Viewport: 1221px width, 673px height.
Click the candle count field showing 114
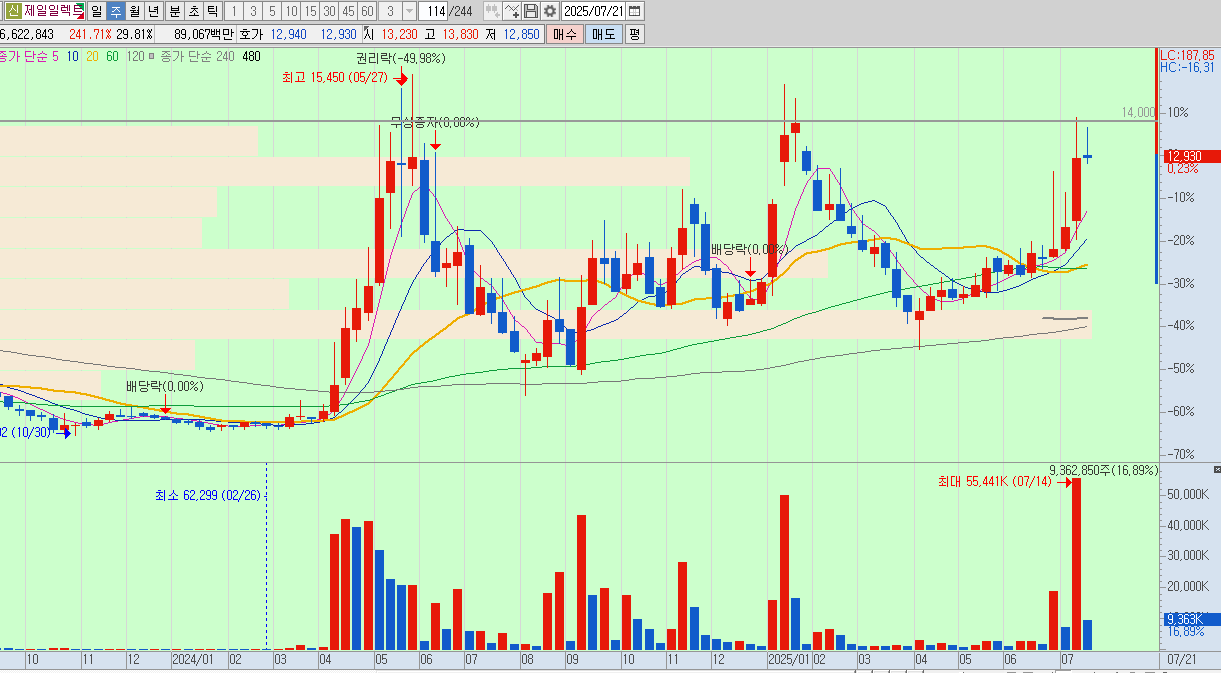coord(433,11)
